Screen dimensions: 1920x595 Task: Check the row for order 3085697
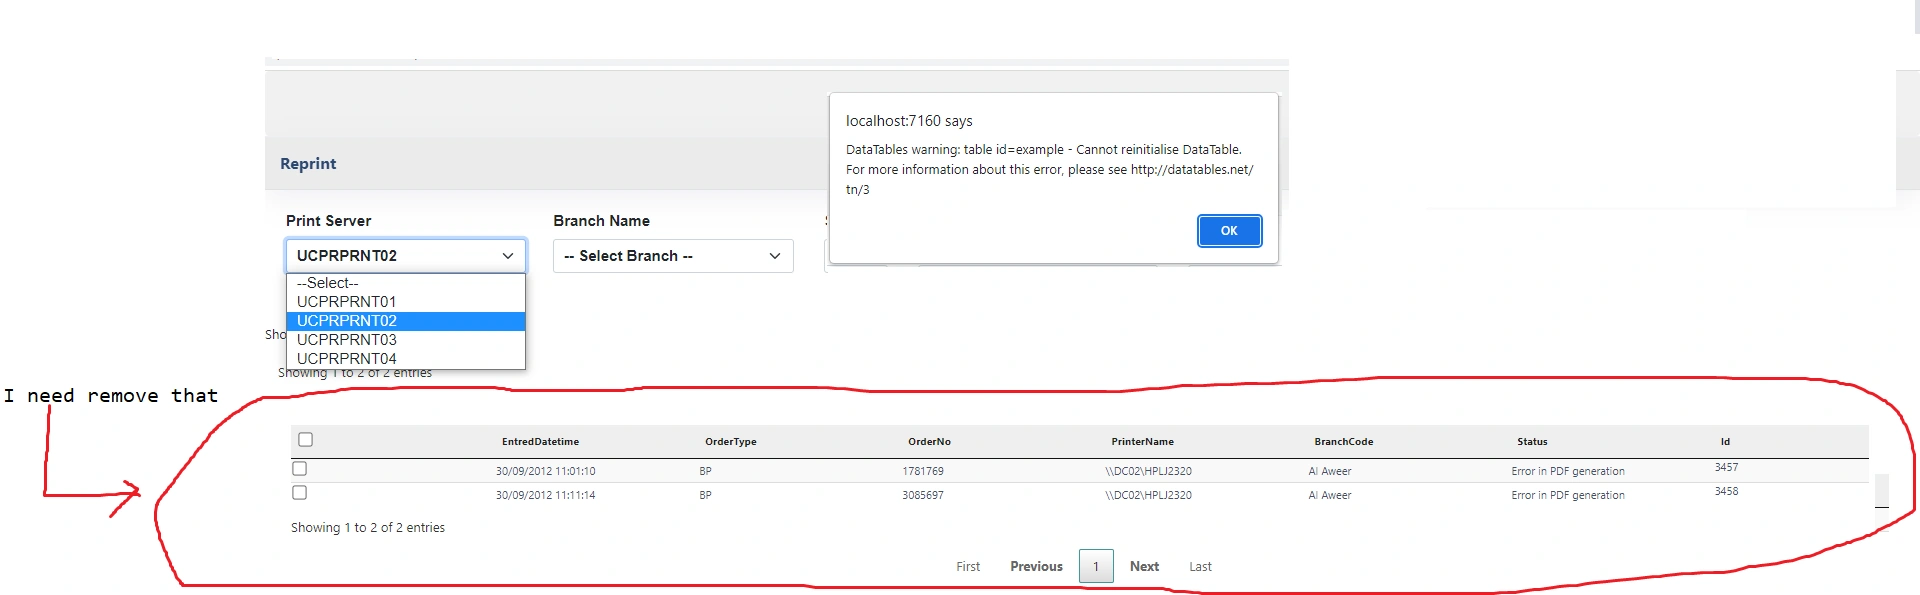pos(300,493)
